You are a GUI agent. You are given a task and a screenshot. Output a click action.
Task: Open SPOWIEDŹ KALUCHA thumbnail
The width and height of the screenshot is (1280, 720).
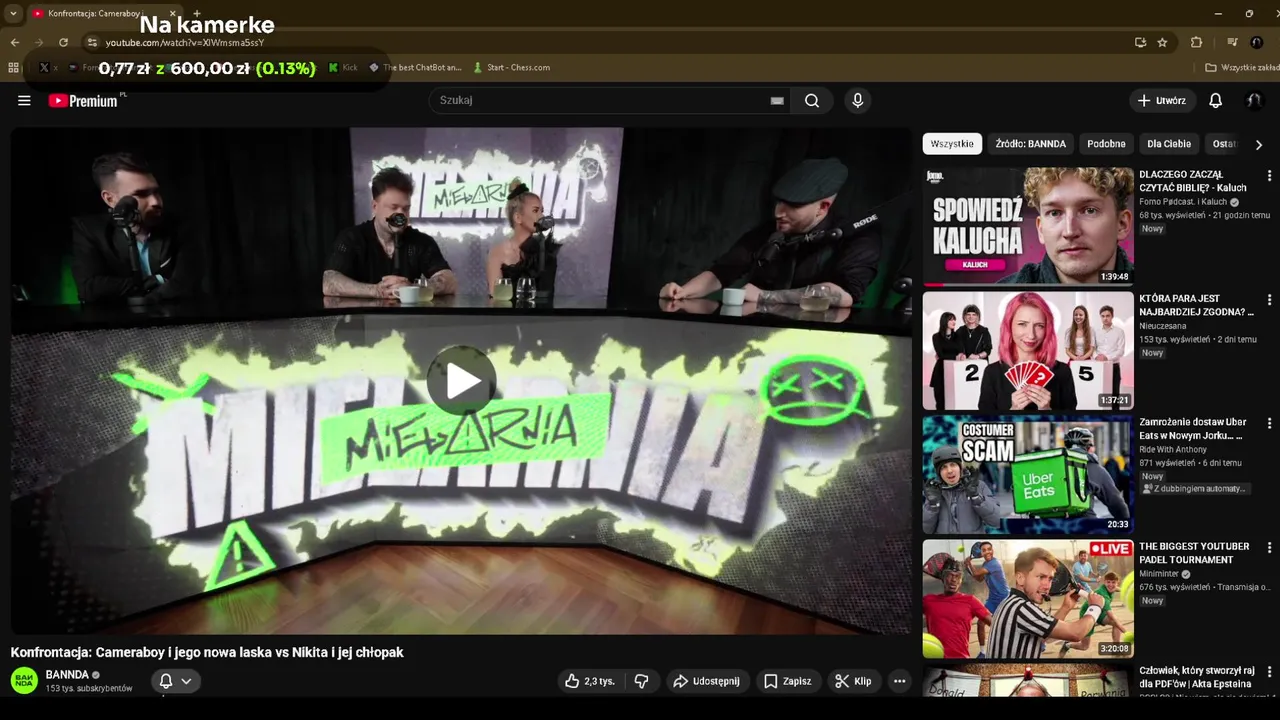pos(1028,226)
